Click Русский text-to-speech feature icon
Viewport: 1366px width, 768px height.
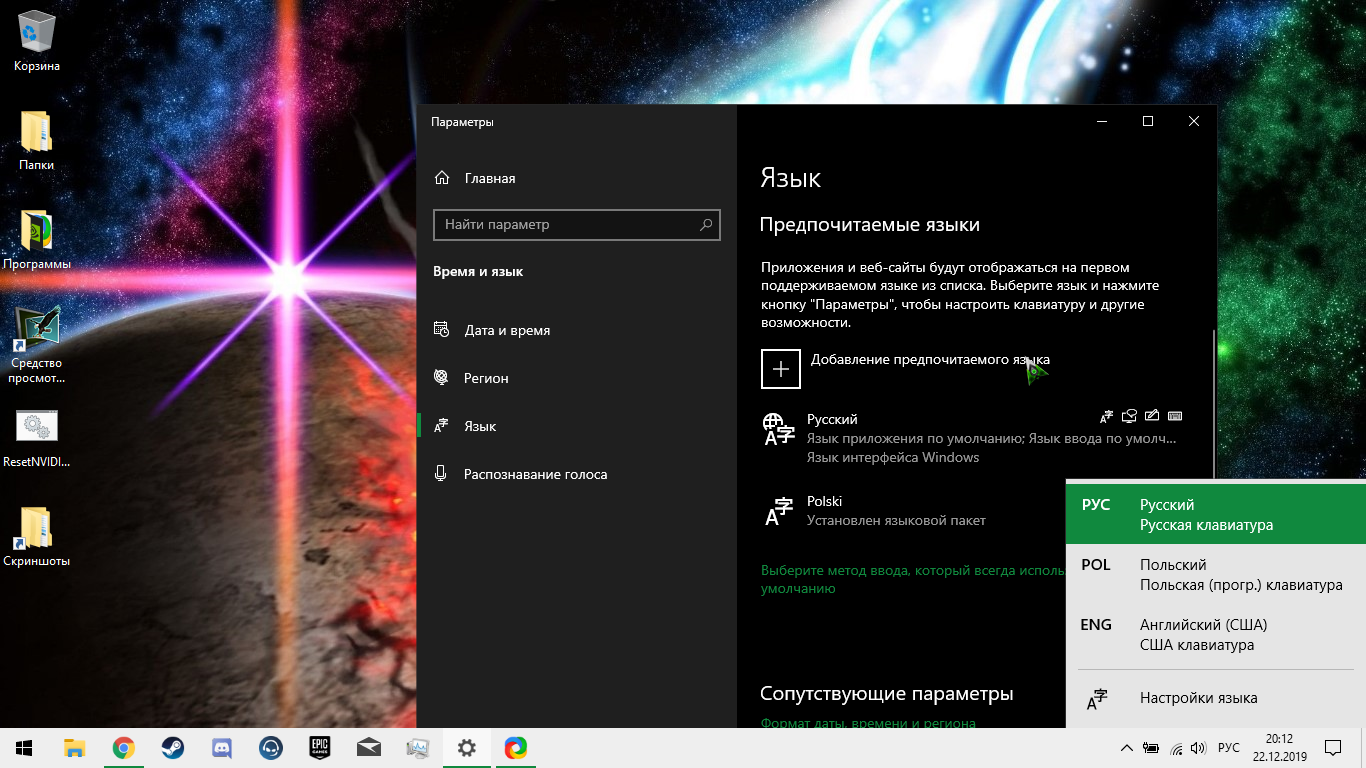coord(1129,416)
